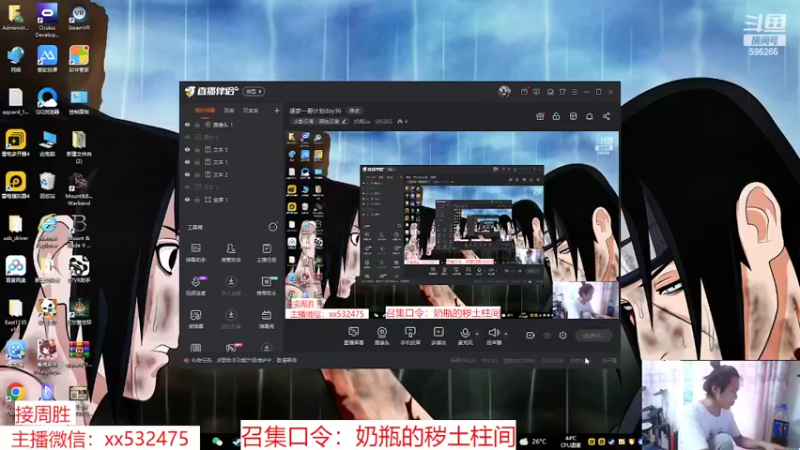Lock the 文本 5 source
Image resolution: width=800 pixels, height=450 pixels.
click(197, 149)
